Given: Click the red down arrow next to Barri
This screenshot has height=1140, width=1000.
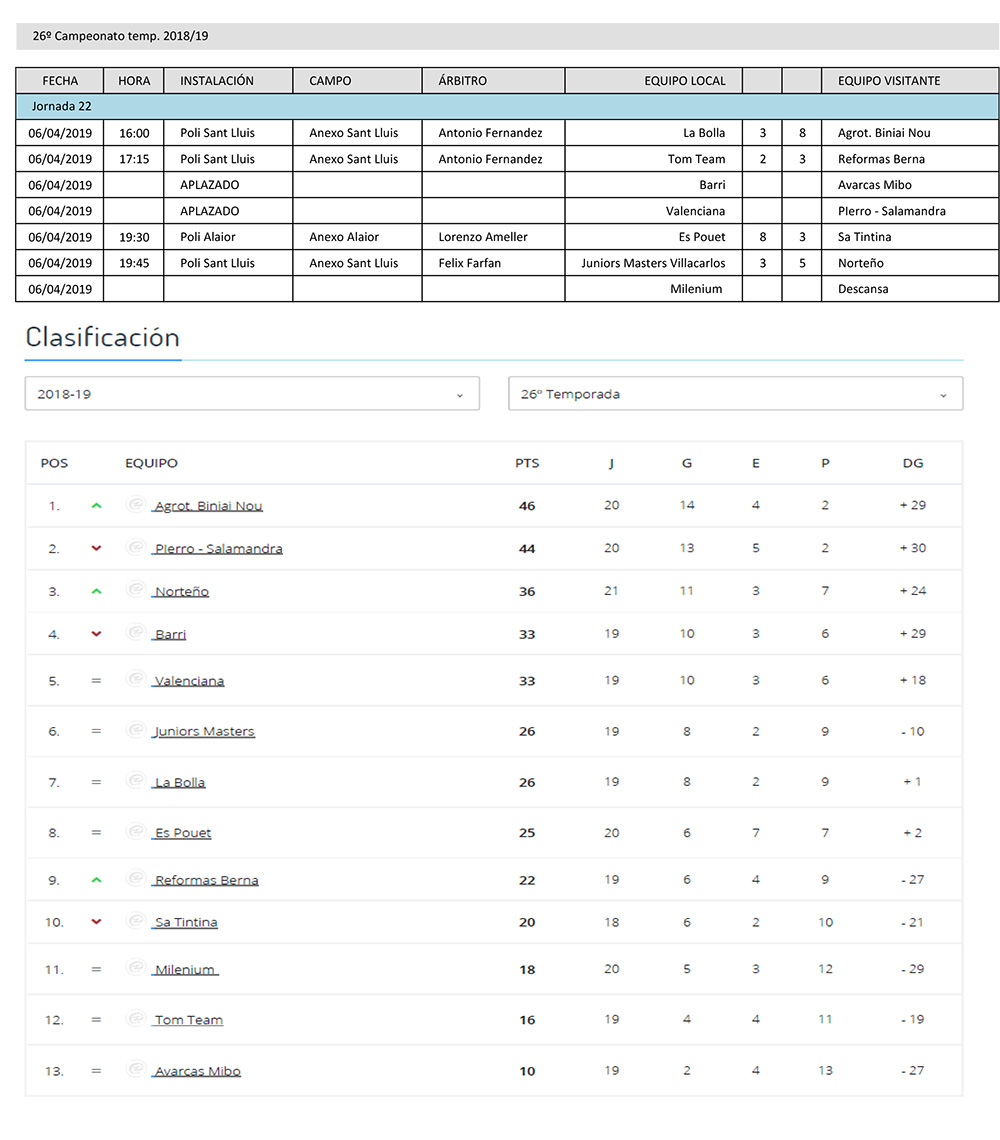Looking at the screenshot, I should pyautogui.click(x=96, y=634).
